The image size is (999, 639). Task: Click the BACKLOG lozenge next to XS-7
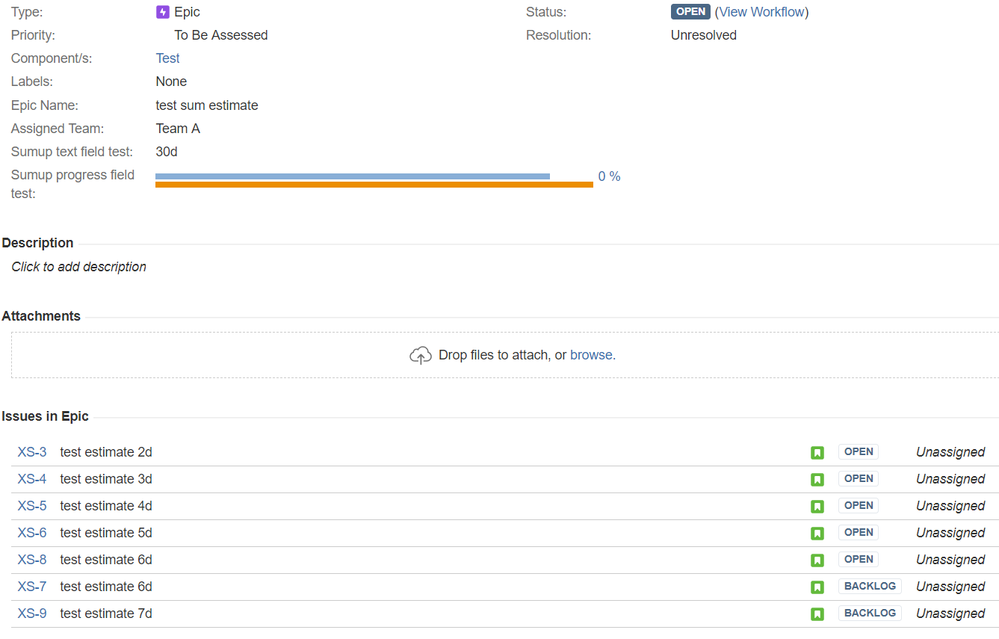point(869,586)
